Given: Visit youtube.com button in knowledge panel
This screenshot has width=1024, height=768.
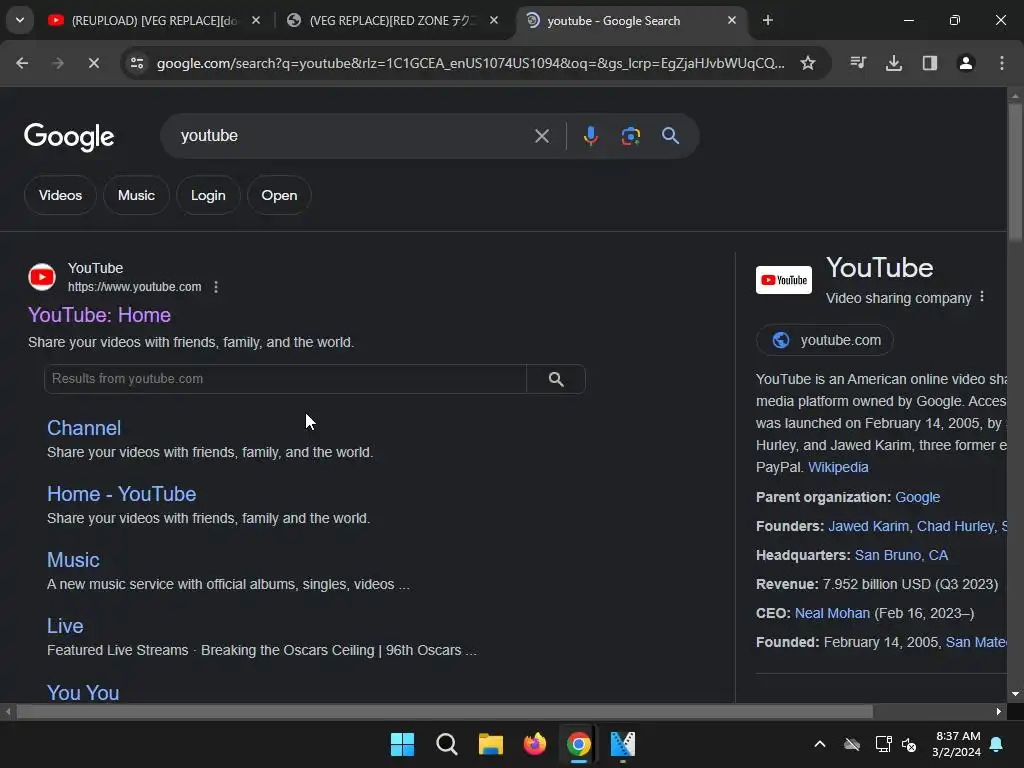Looking at the screenshot, I should (x=825, y=340).
